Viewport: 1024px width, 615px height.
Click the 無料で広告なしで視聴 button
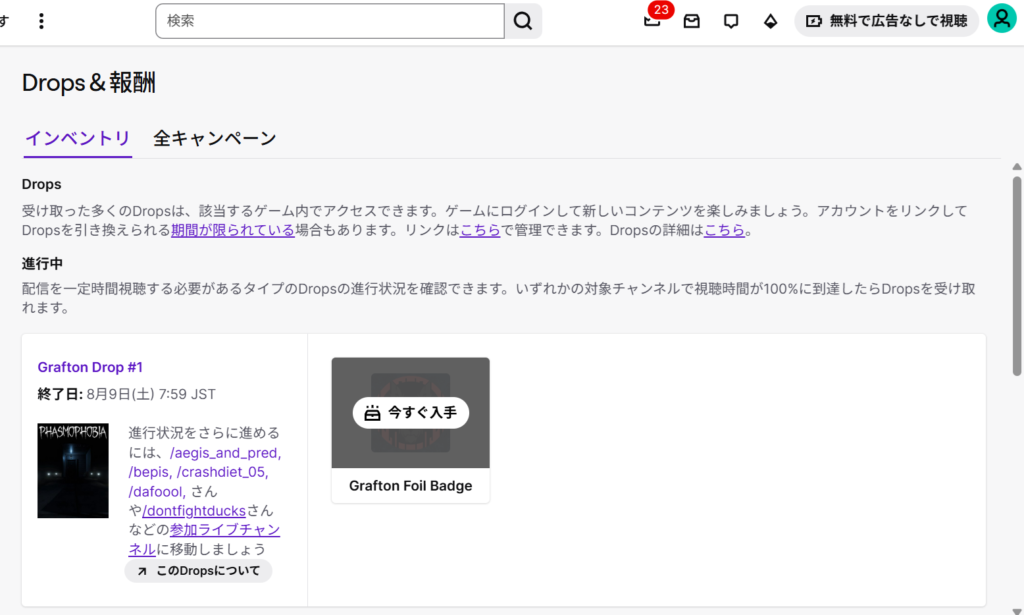click(886, 21)
